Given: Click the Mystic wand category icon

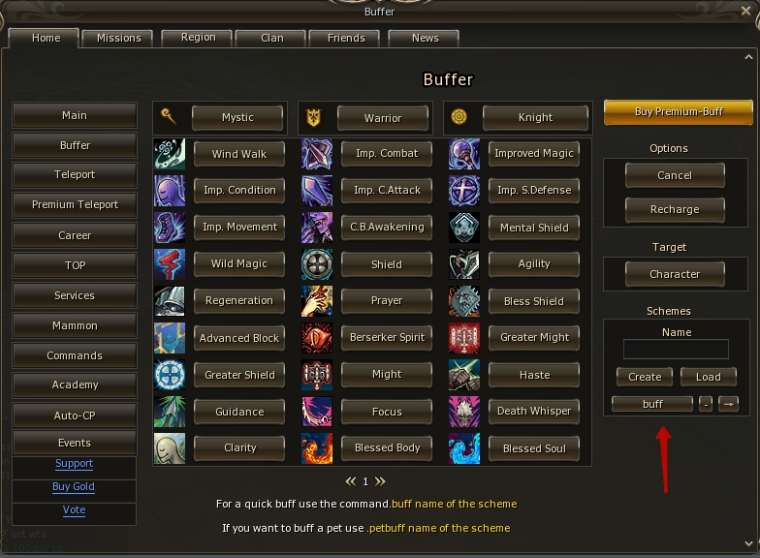Looking at the screenshot, I should tap(168, 116).
